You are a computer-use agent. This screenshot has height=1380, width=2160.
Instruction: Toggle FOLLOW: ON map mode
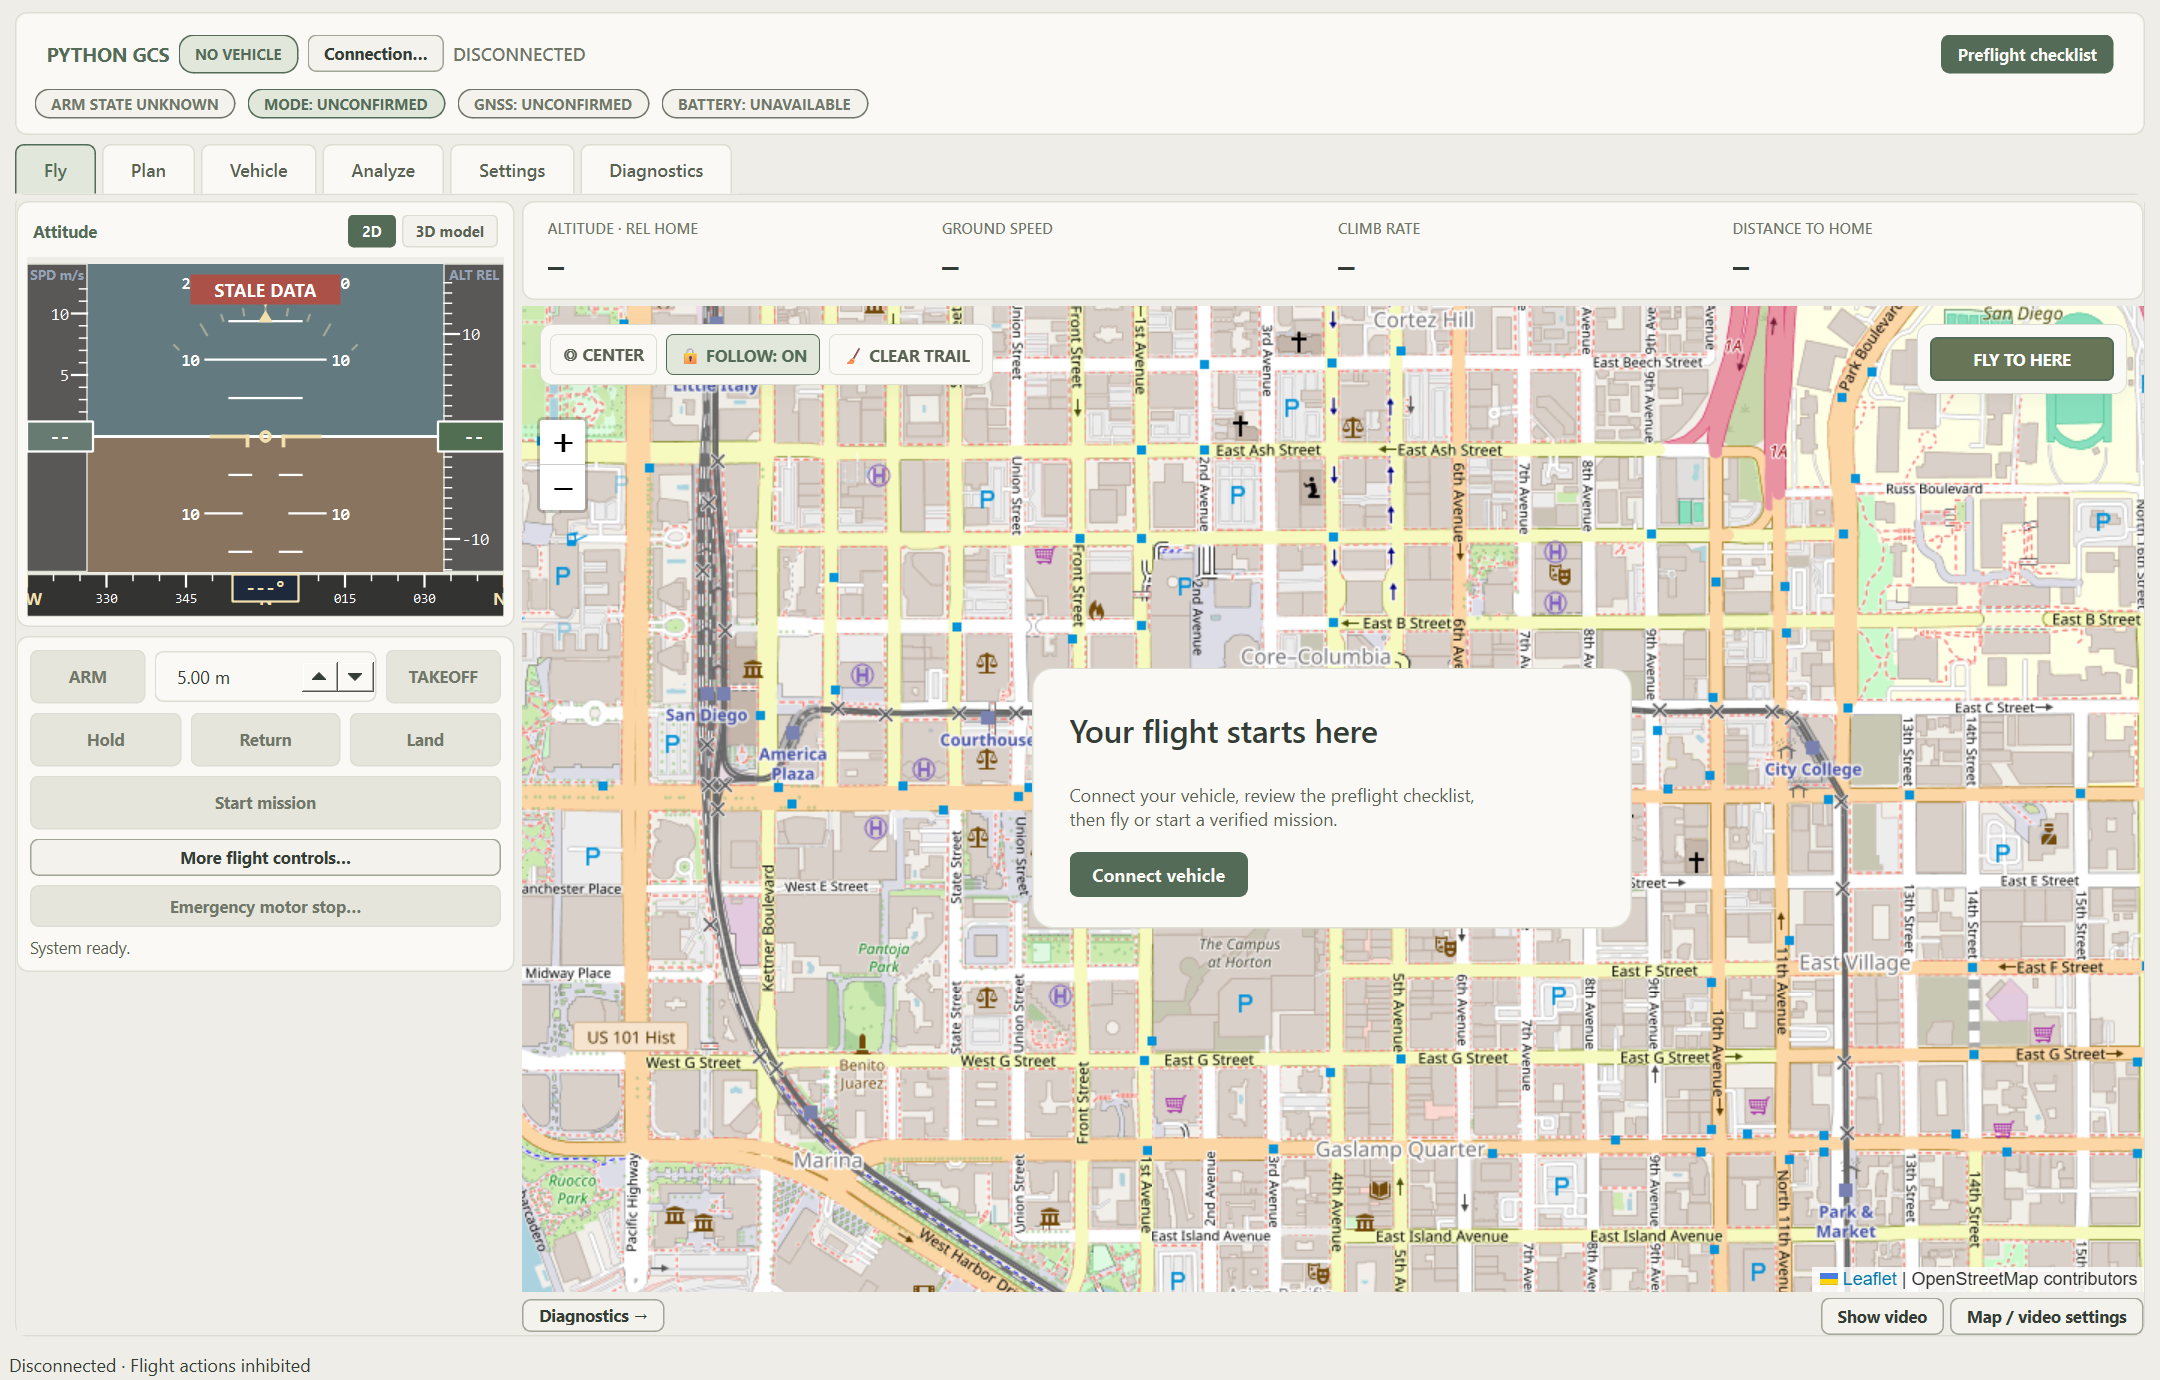[743, 356]
